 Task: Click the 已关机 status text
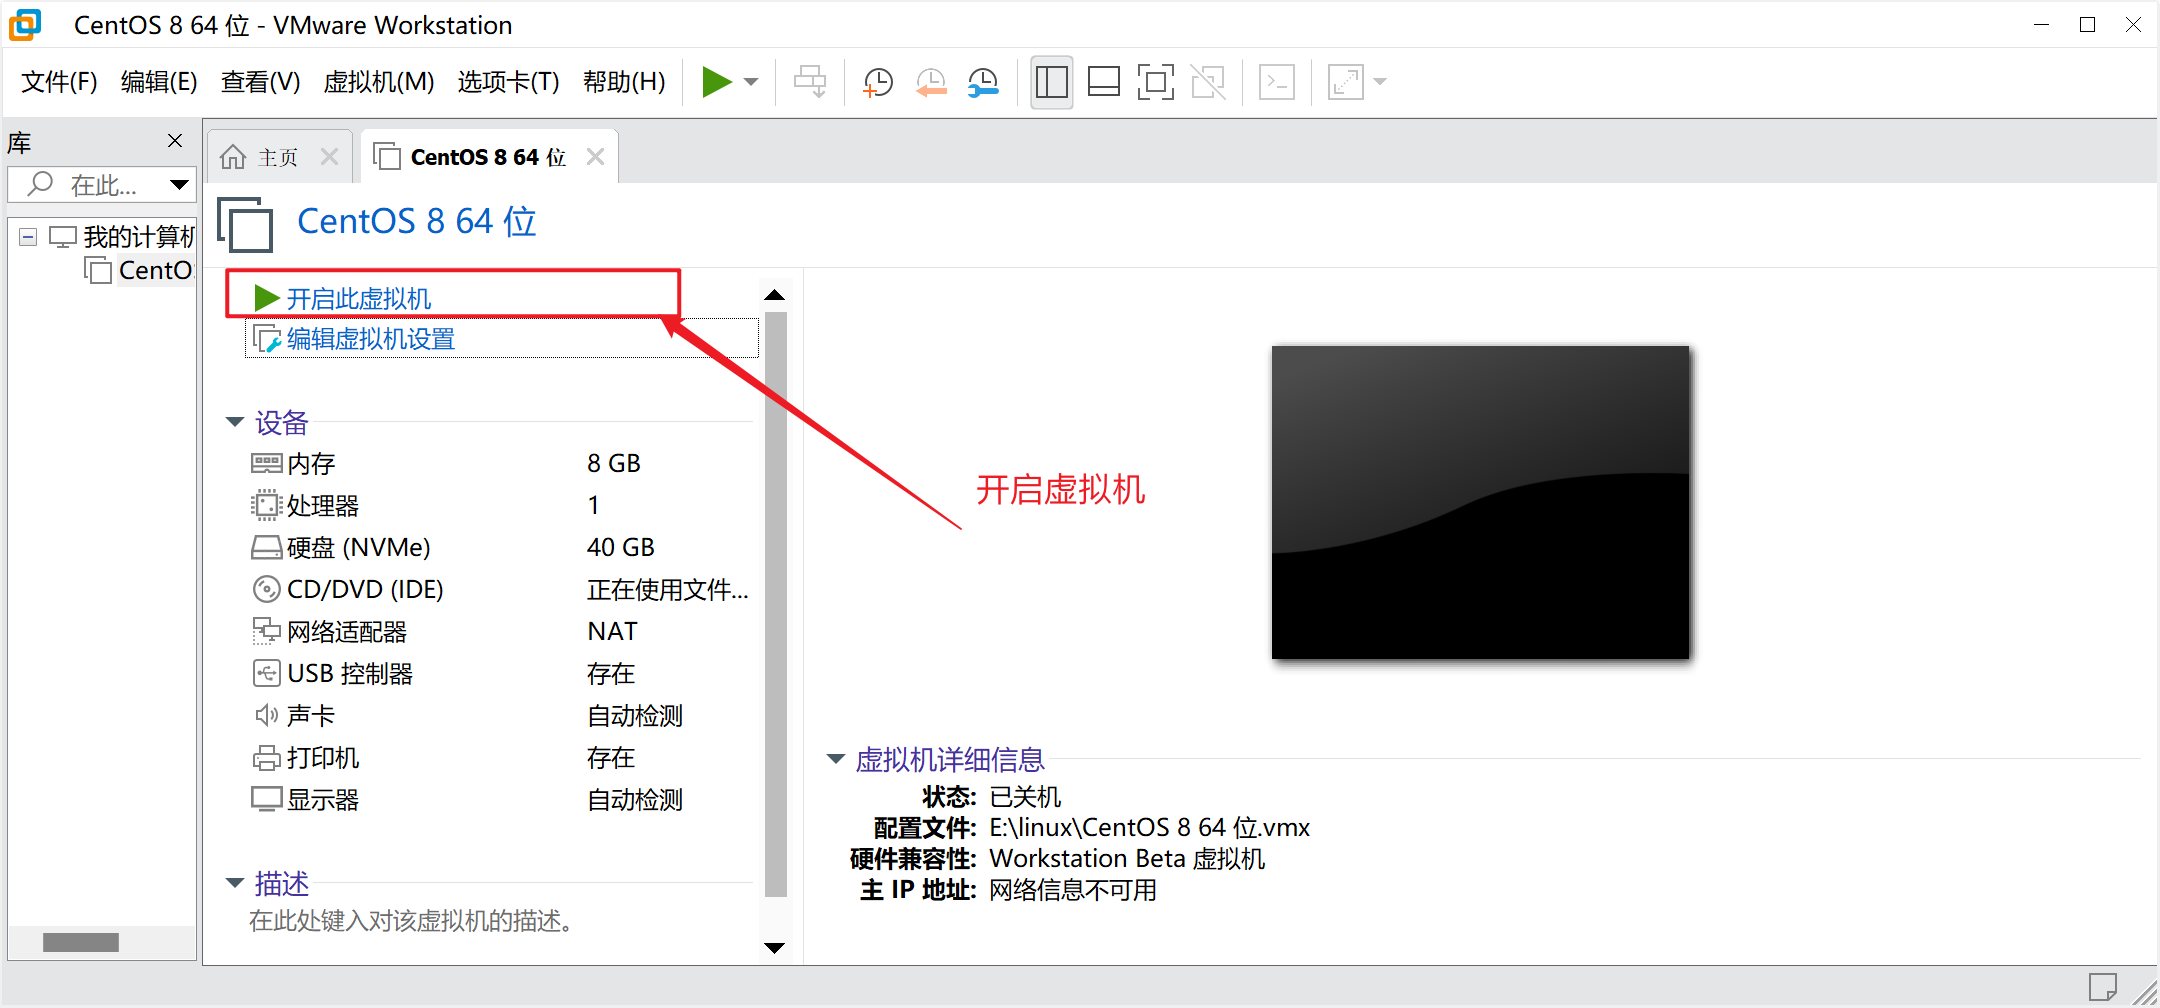[1025, 797]
